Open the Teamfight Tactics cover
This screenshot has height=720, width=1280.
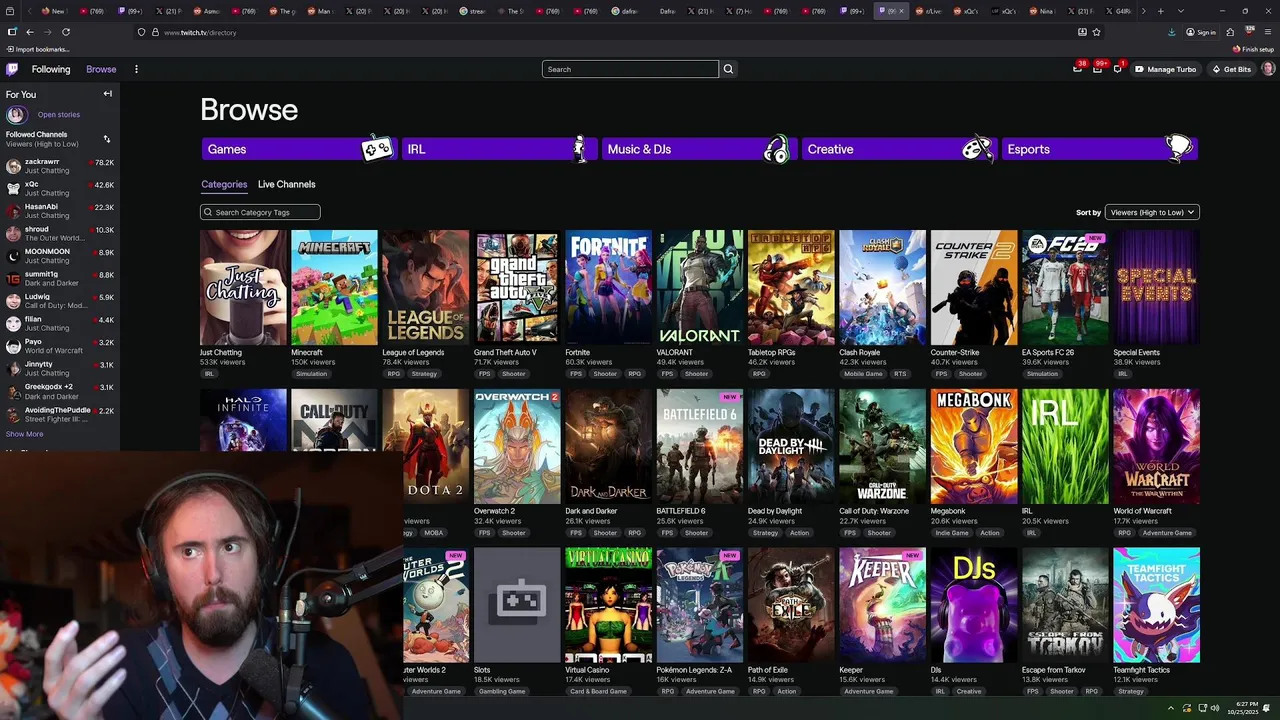[1156, 605]
